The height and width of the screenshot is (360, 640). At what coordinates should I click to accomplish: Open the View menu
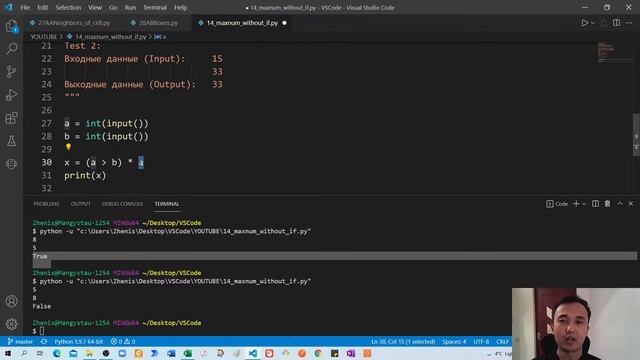click(x=95, y=7)
